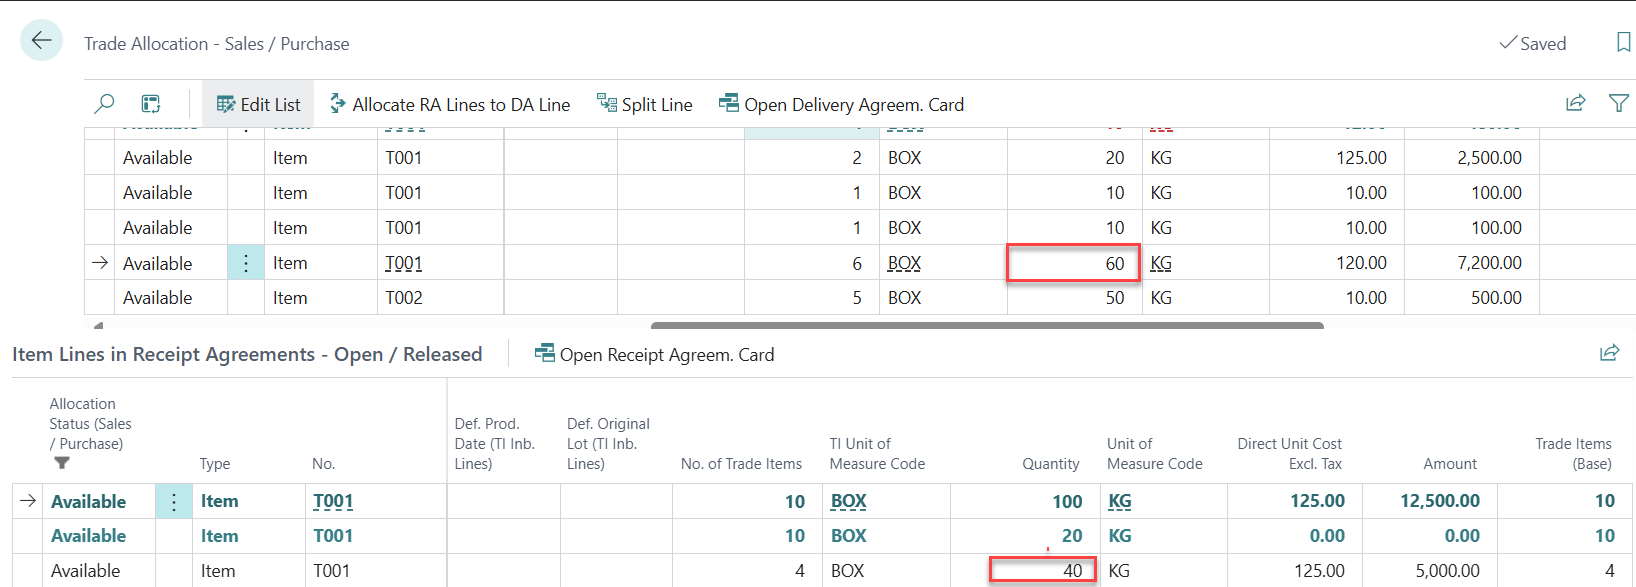Open the T001 link in first receipt line
Image resolution: width=1636 pixels, height=587 pixels.
tap(333, 501)
